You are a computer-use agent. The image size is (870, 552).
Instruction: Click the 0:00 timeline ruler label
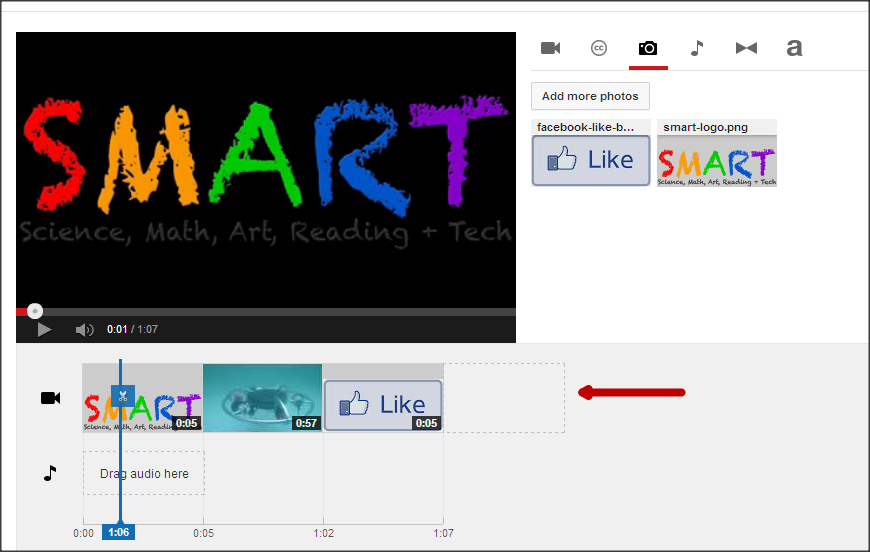pos(83,534)
